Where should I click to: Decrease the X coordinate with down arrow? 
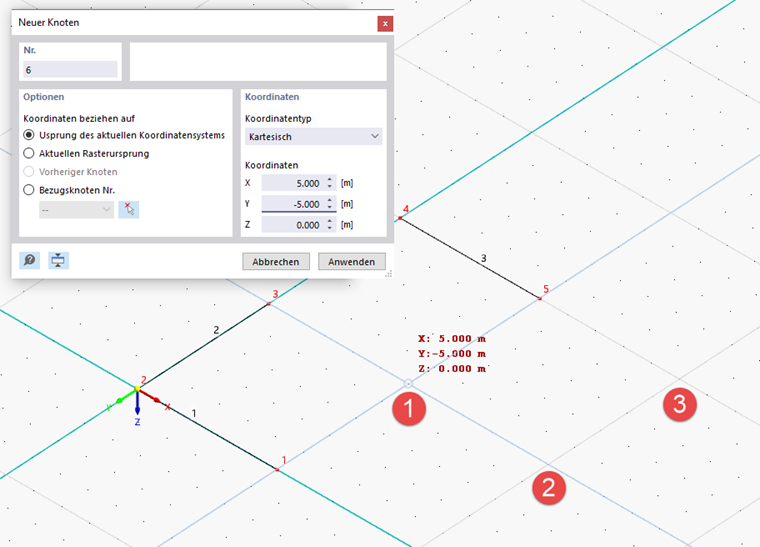pyautogui.click(x=330, y=187)
